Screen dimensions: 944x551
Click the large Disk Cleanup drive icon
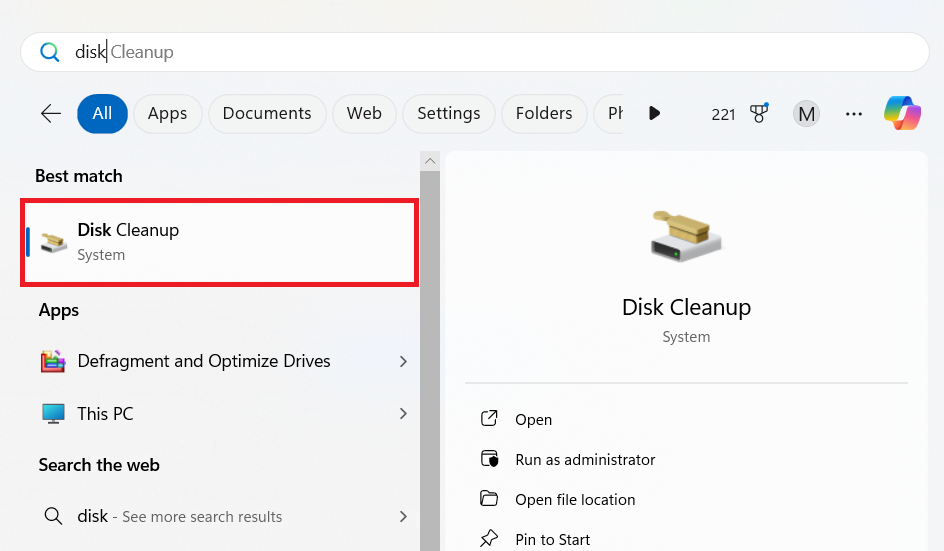(x=686, y=235)
